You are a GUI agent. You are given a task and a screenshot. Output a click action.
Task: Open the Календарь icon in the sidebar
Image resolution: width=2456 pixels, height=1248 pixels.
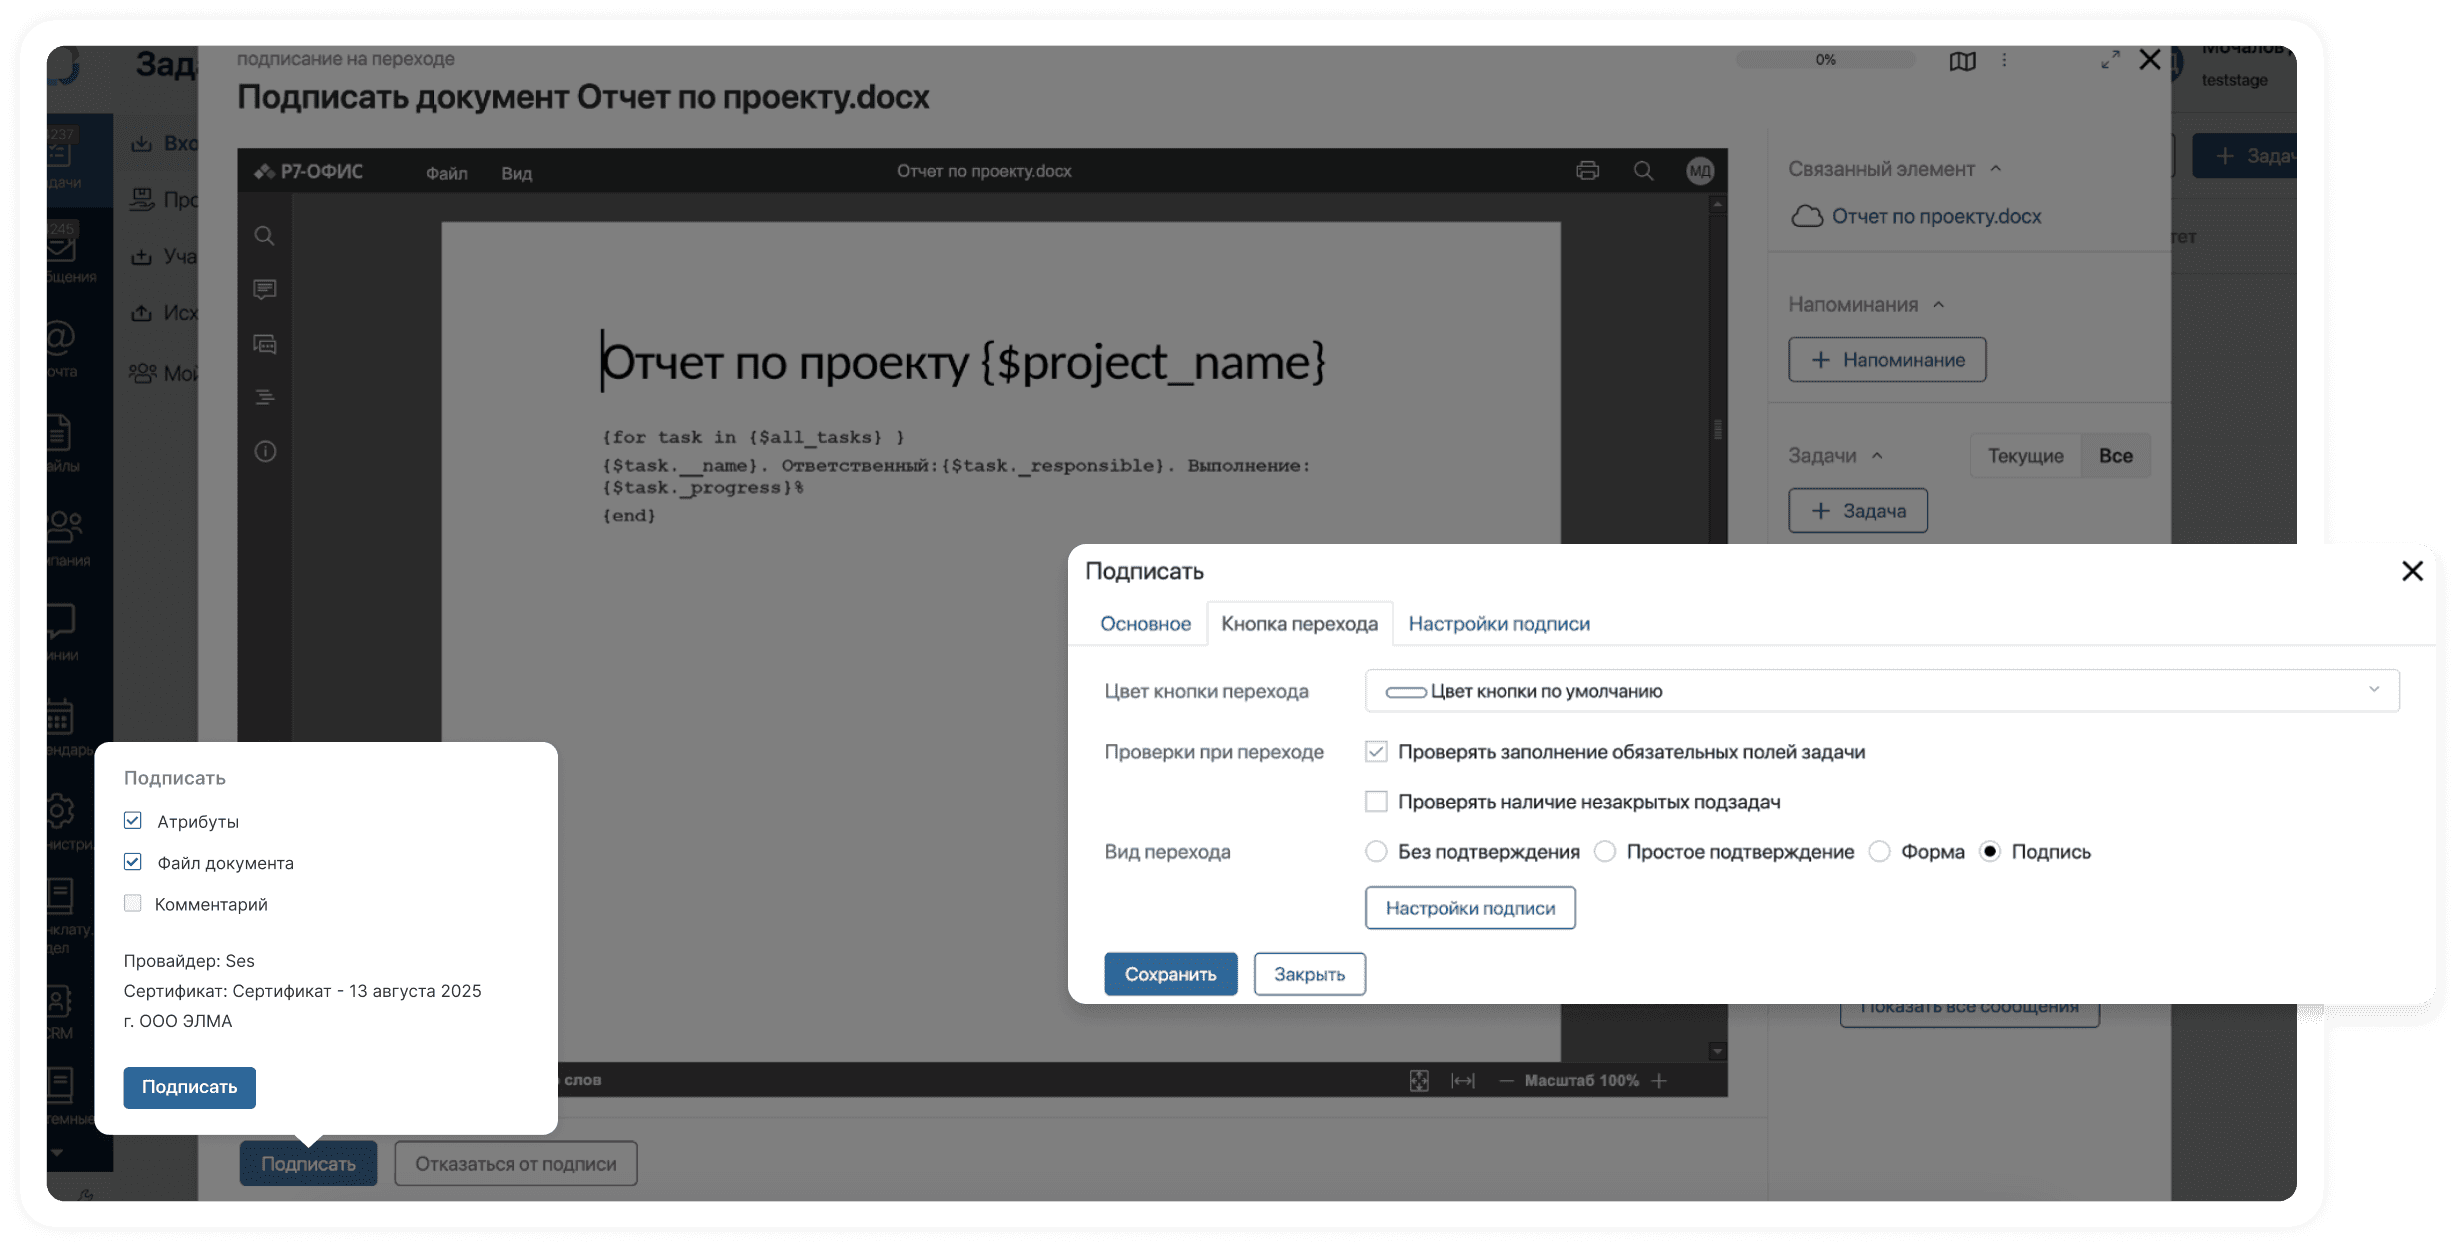[x=60, y=718]
